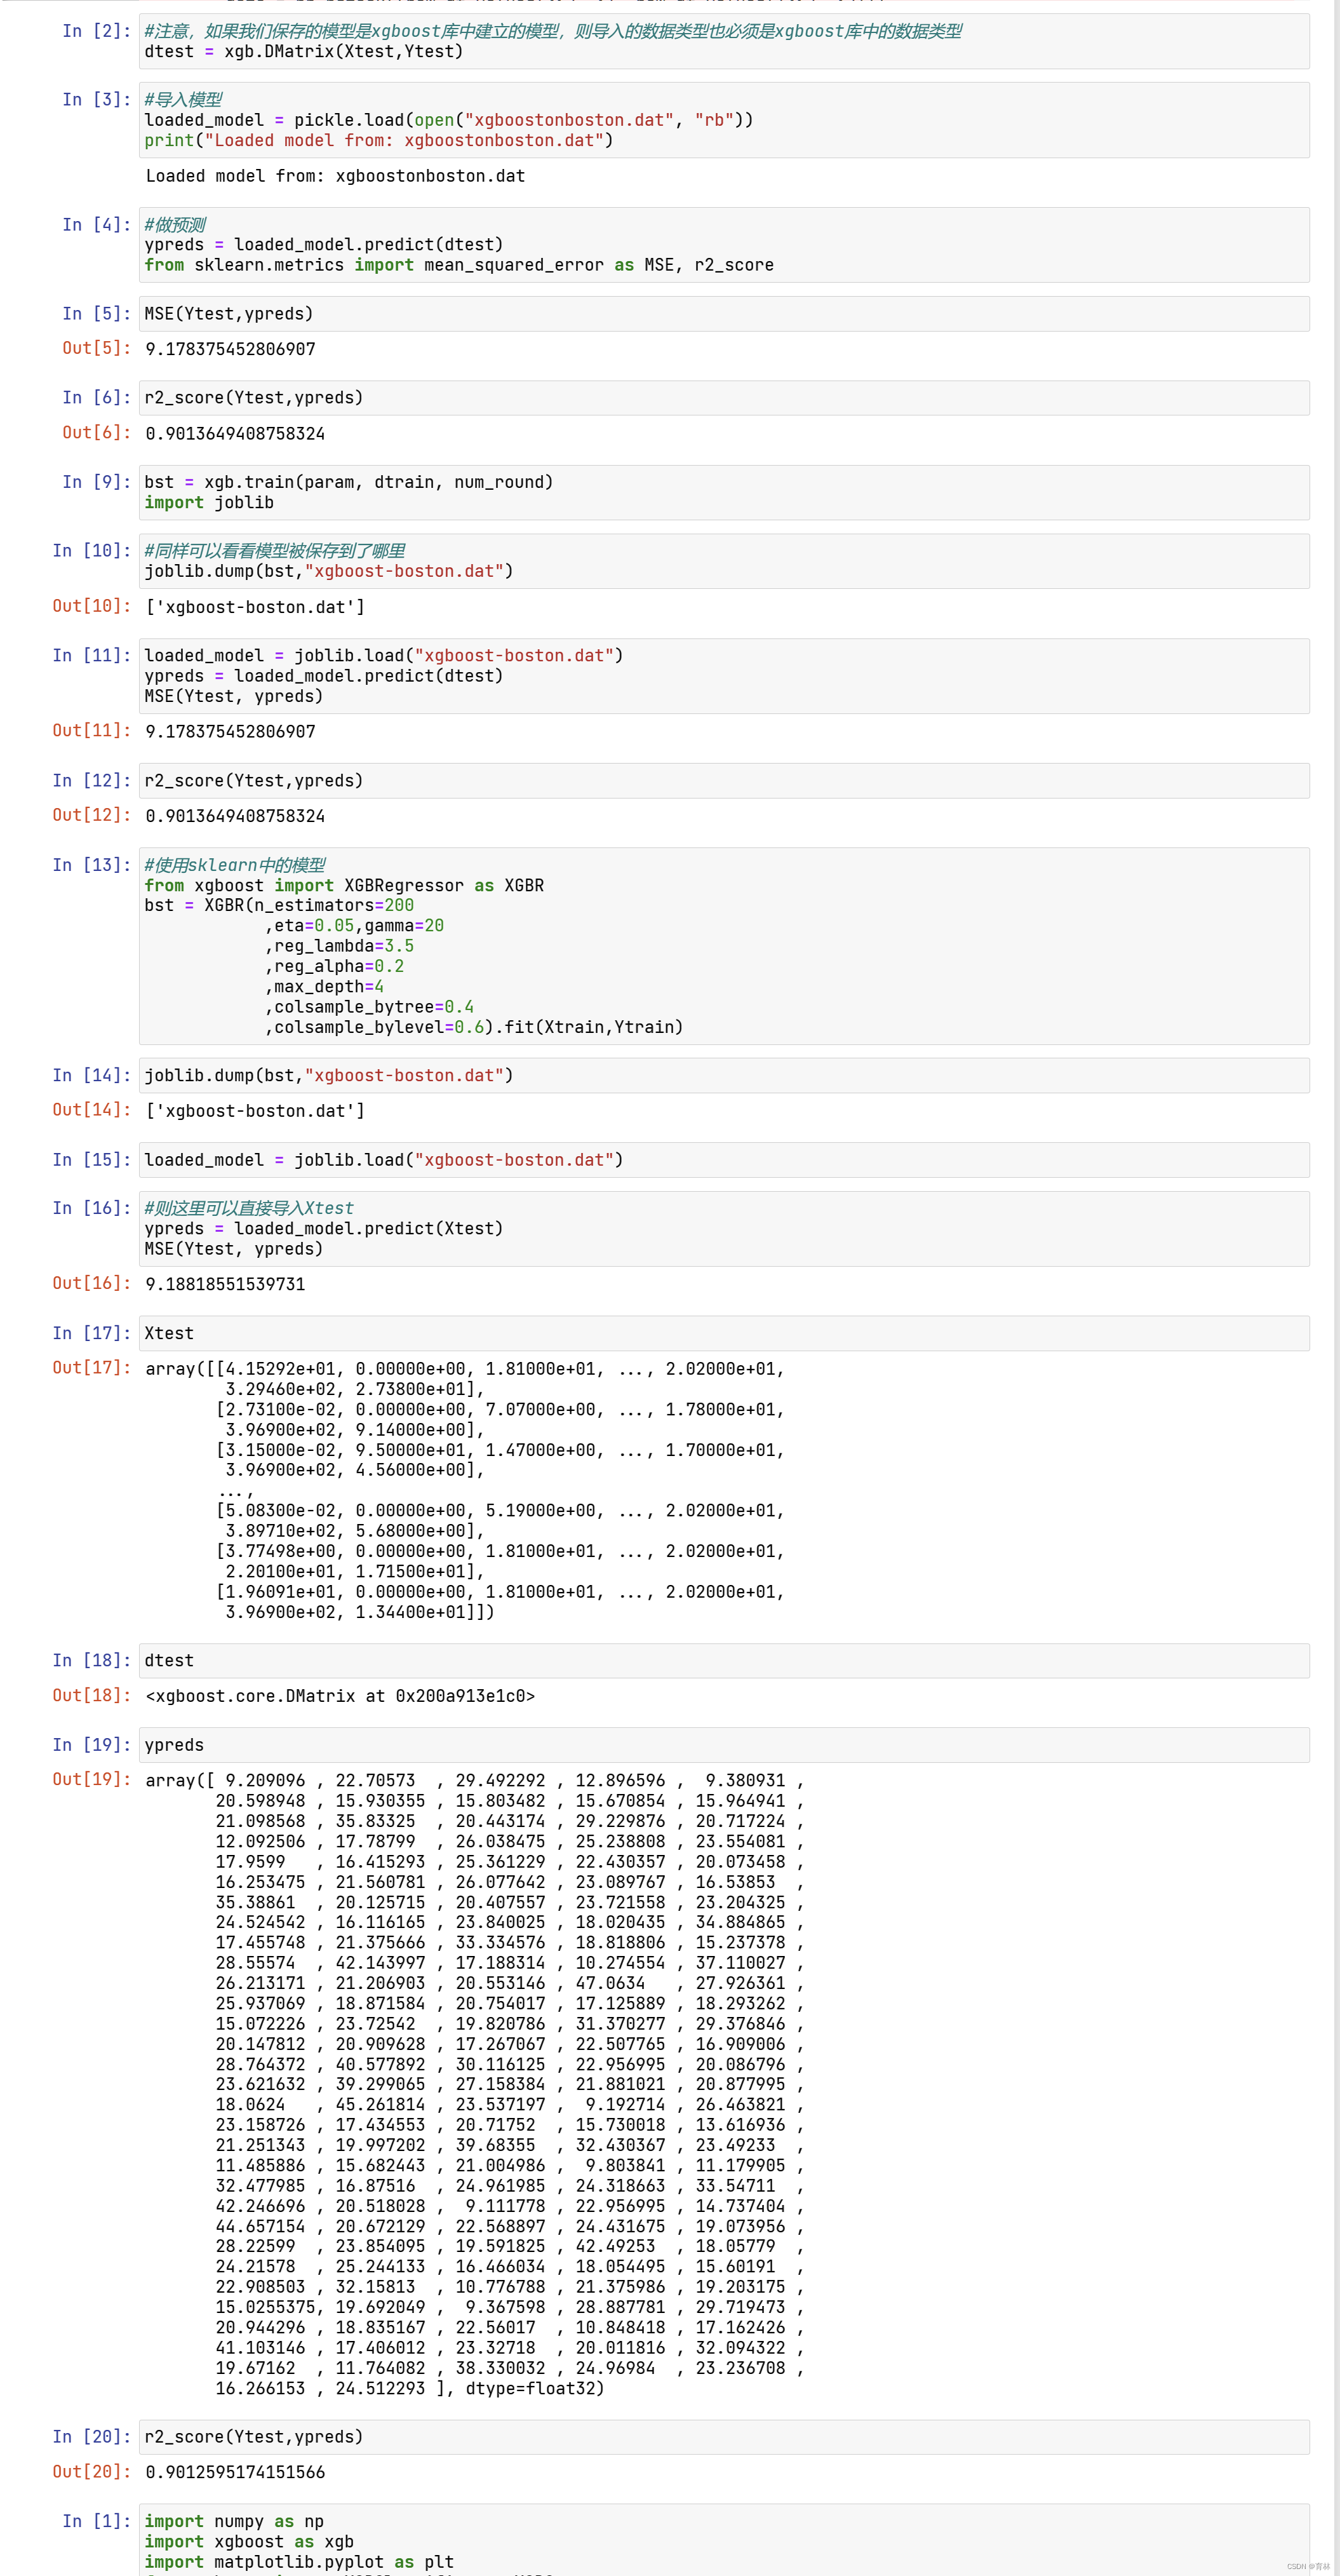The width and height of the screenshot is (1340, 2576).
Task: Click the colsample_bylevel=0.6 fit line
Action: coord(474,1027)
